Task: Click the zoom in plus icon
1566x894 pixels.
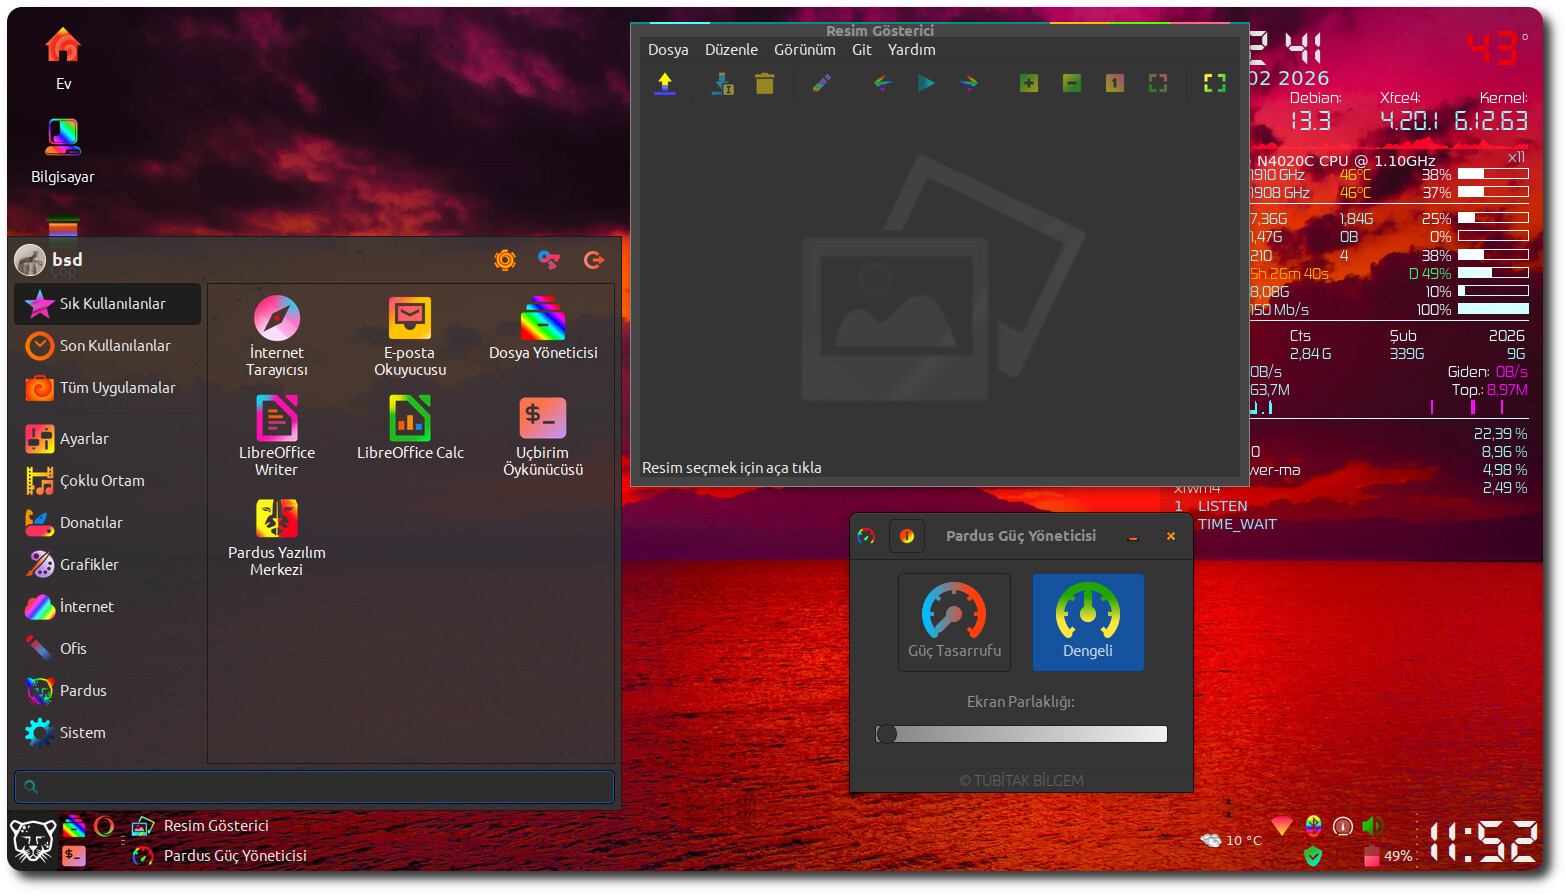Action: click(x=1028, y=84)
